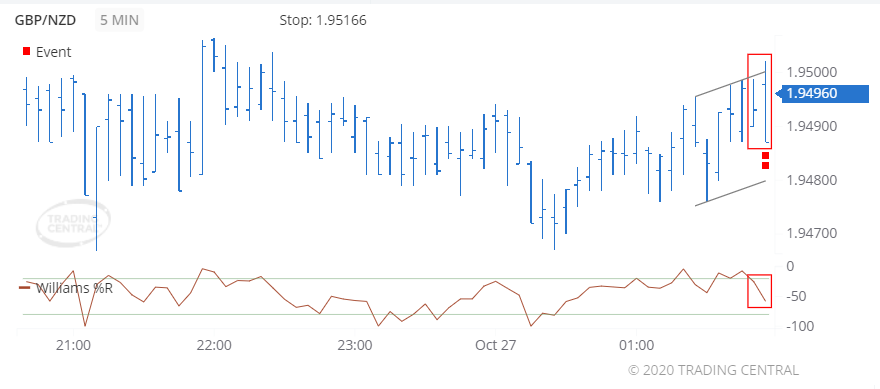Screen dimensions: 880x389
Task: Click the 1.94700 price axis label
Action: pos(811,233)
